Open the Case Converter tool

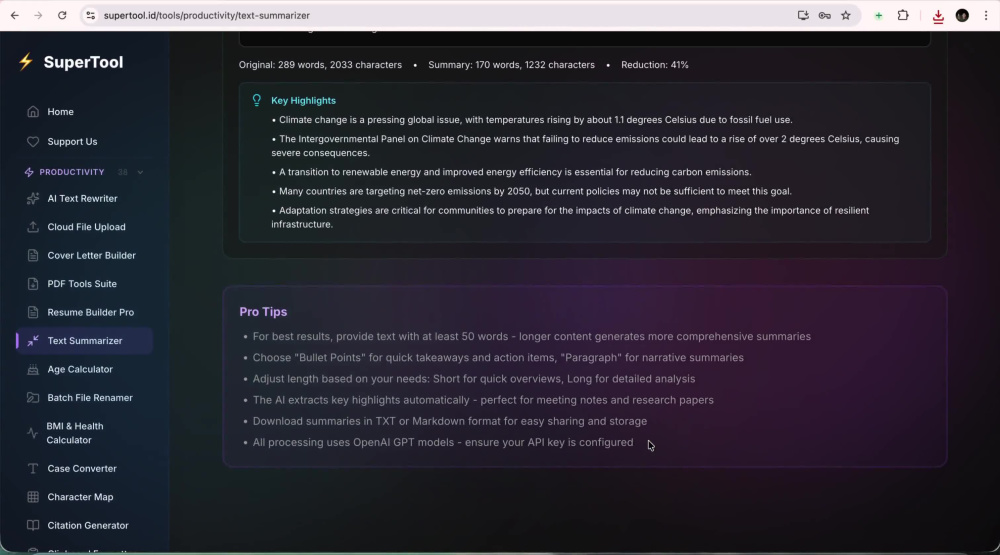(x=84, y=468)
